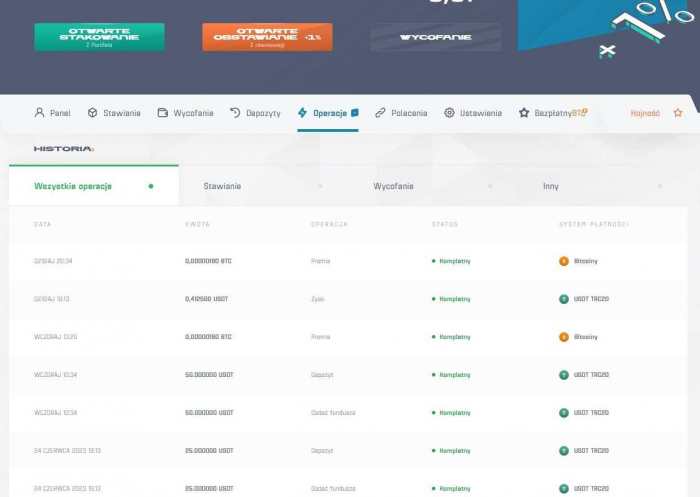Sort by the Kwota column header
This screenshot has width=700, height=497.
click(x=196, y=224)
